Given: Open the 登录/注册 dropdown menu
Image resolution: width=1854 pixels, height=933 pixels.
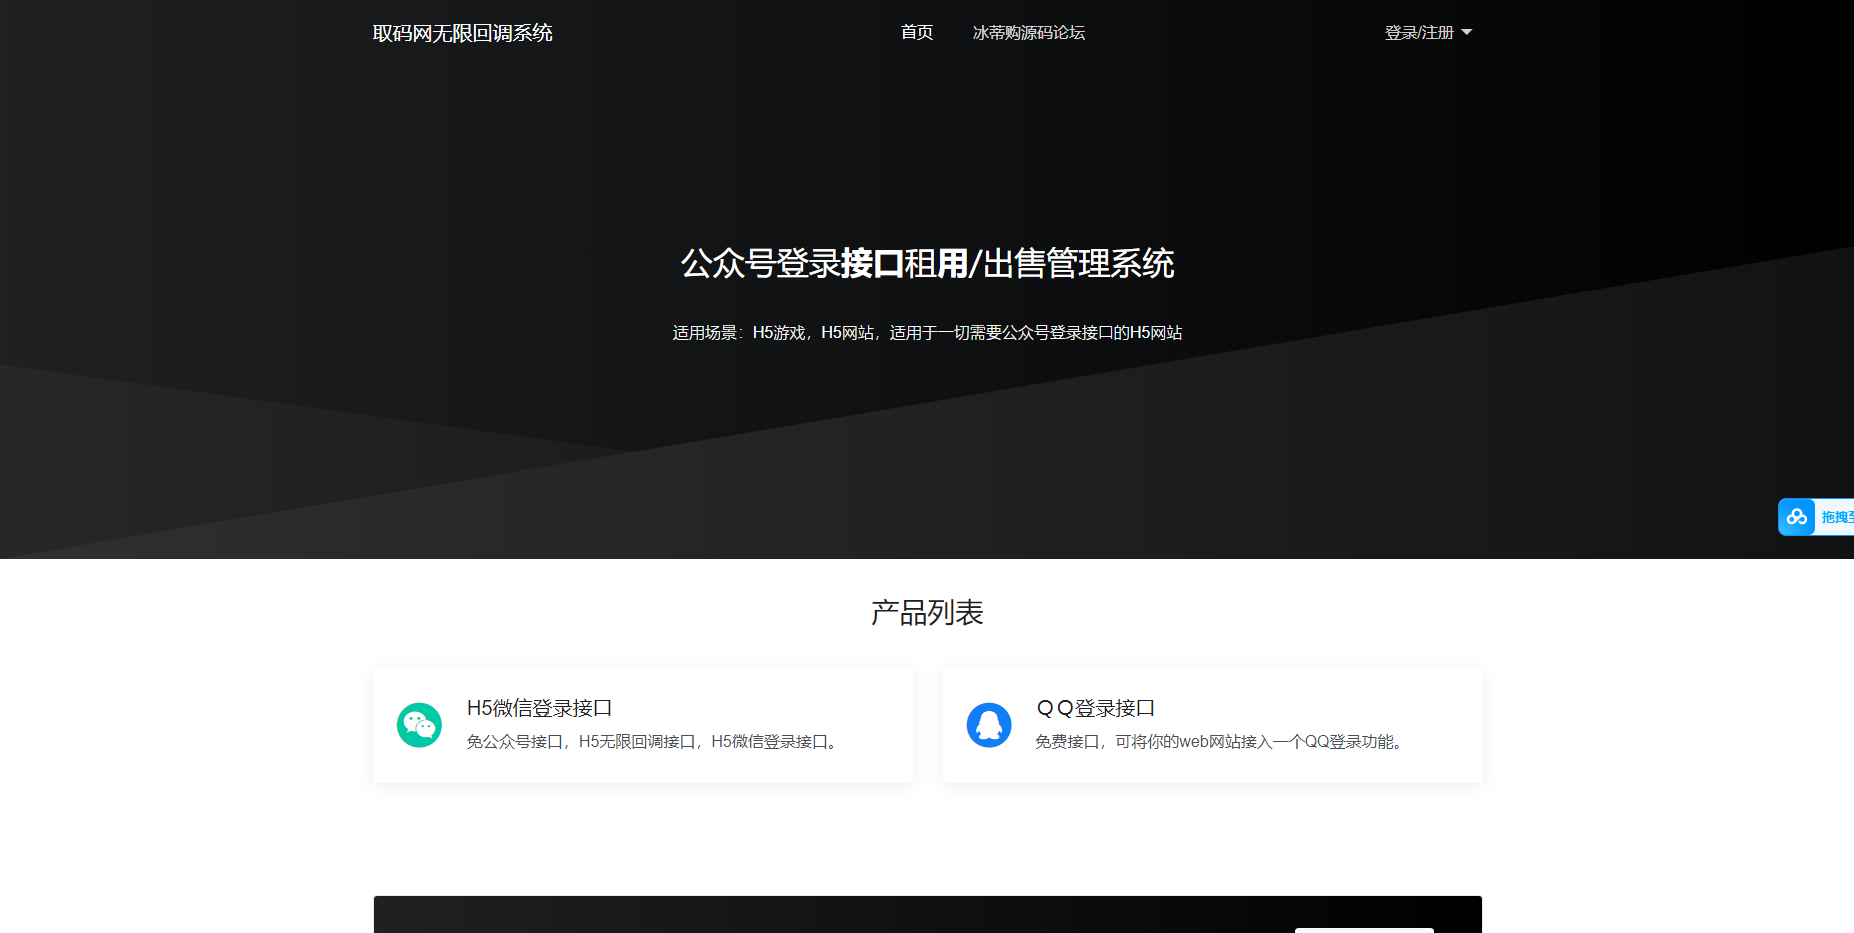Looking at the screenshot, I should coord(1419,33).
